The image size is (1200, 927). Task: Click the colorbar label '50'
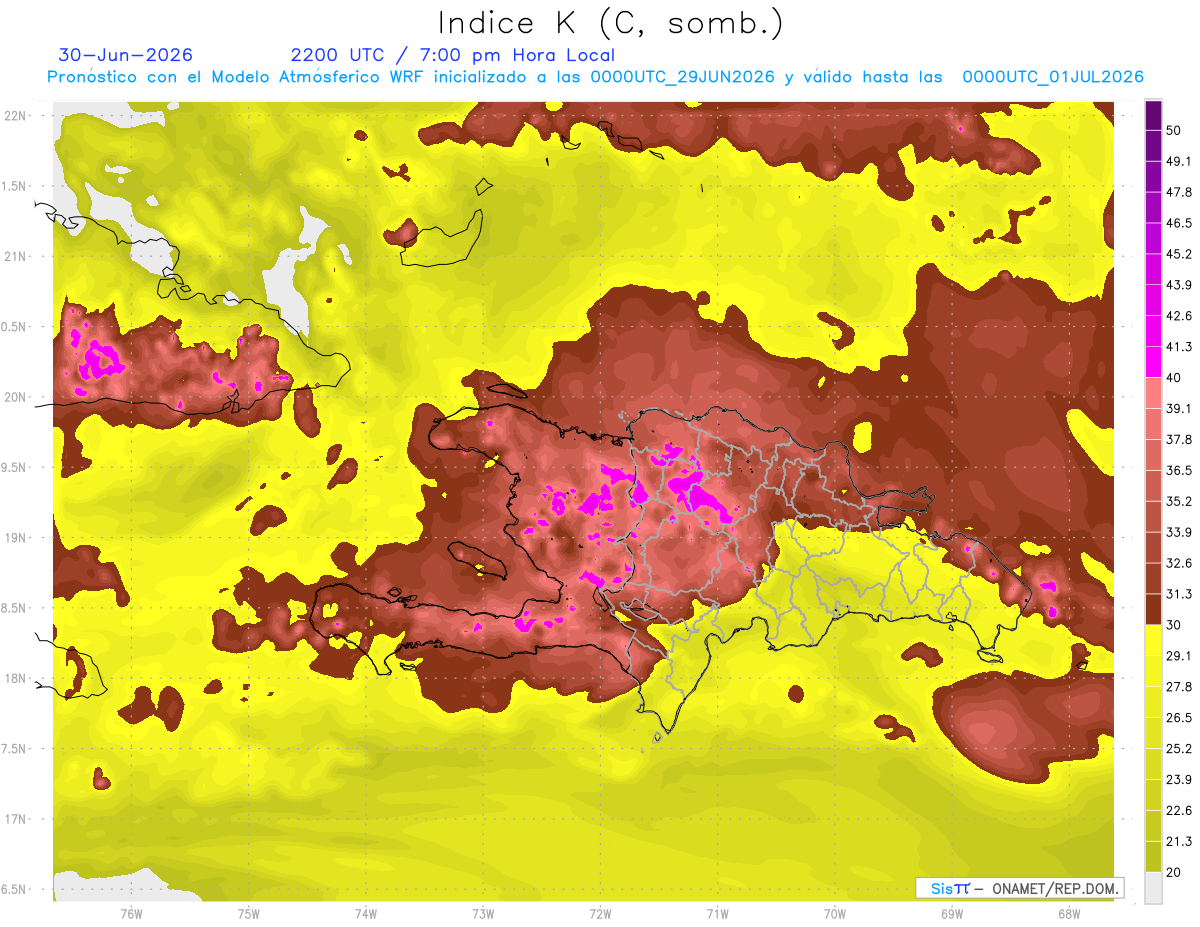[1174, 130]
